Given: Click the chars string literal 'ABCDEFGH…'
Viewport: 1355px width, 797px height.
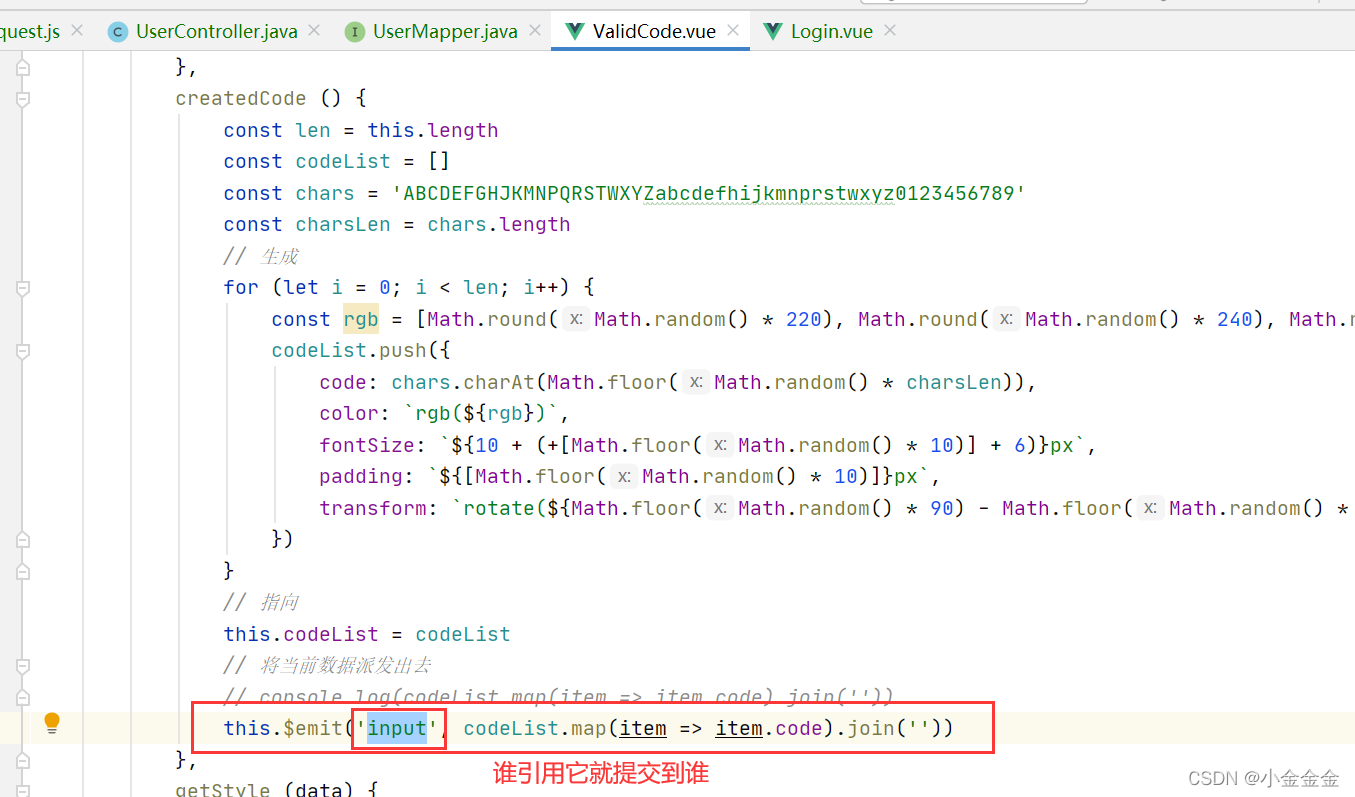Looking at the screenshot, I should 708,193.
